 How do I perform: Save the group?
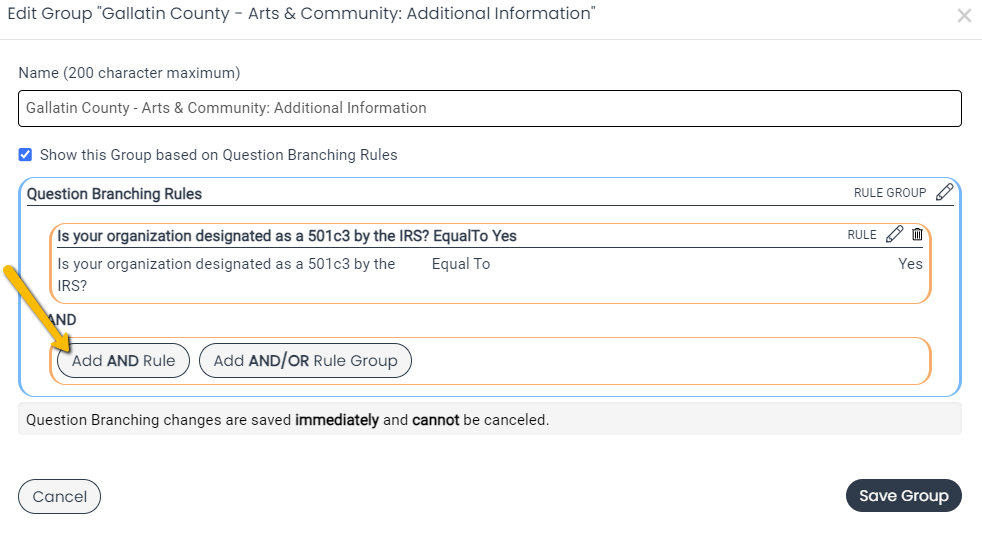pyautogui.click(x=904, y=496)
